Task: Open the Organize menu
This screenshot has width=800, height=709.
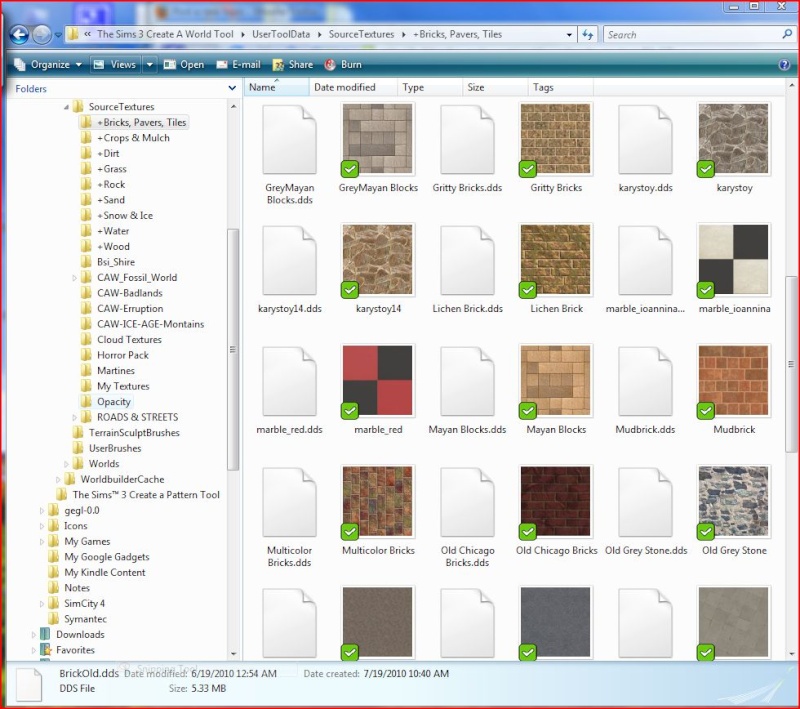Action: tap(48, 65)
